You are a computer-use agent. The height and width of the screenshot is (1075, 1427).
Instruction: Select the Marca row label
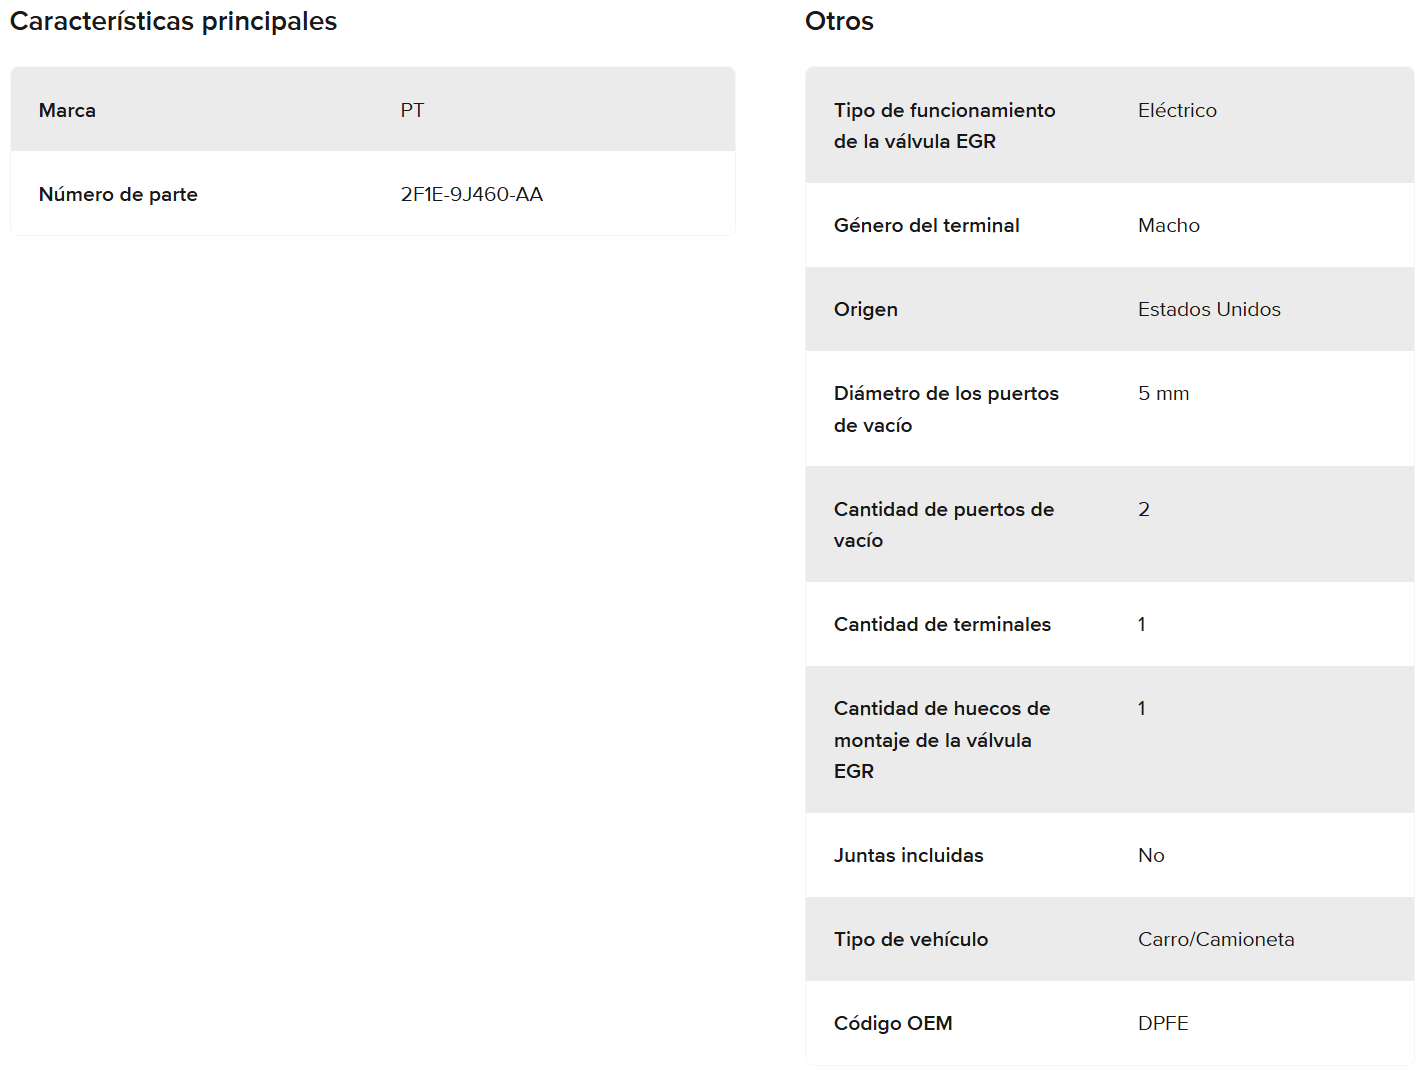(67, 110)
